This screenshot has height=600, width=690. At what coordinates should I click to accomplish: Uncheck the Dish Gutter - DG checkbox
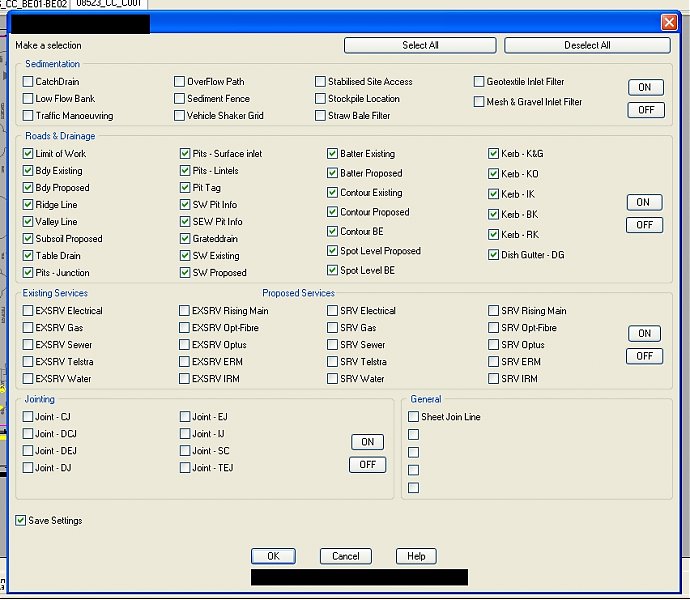point(494,255)
